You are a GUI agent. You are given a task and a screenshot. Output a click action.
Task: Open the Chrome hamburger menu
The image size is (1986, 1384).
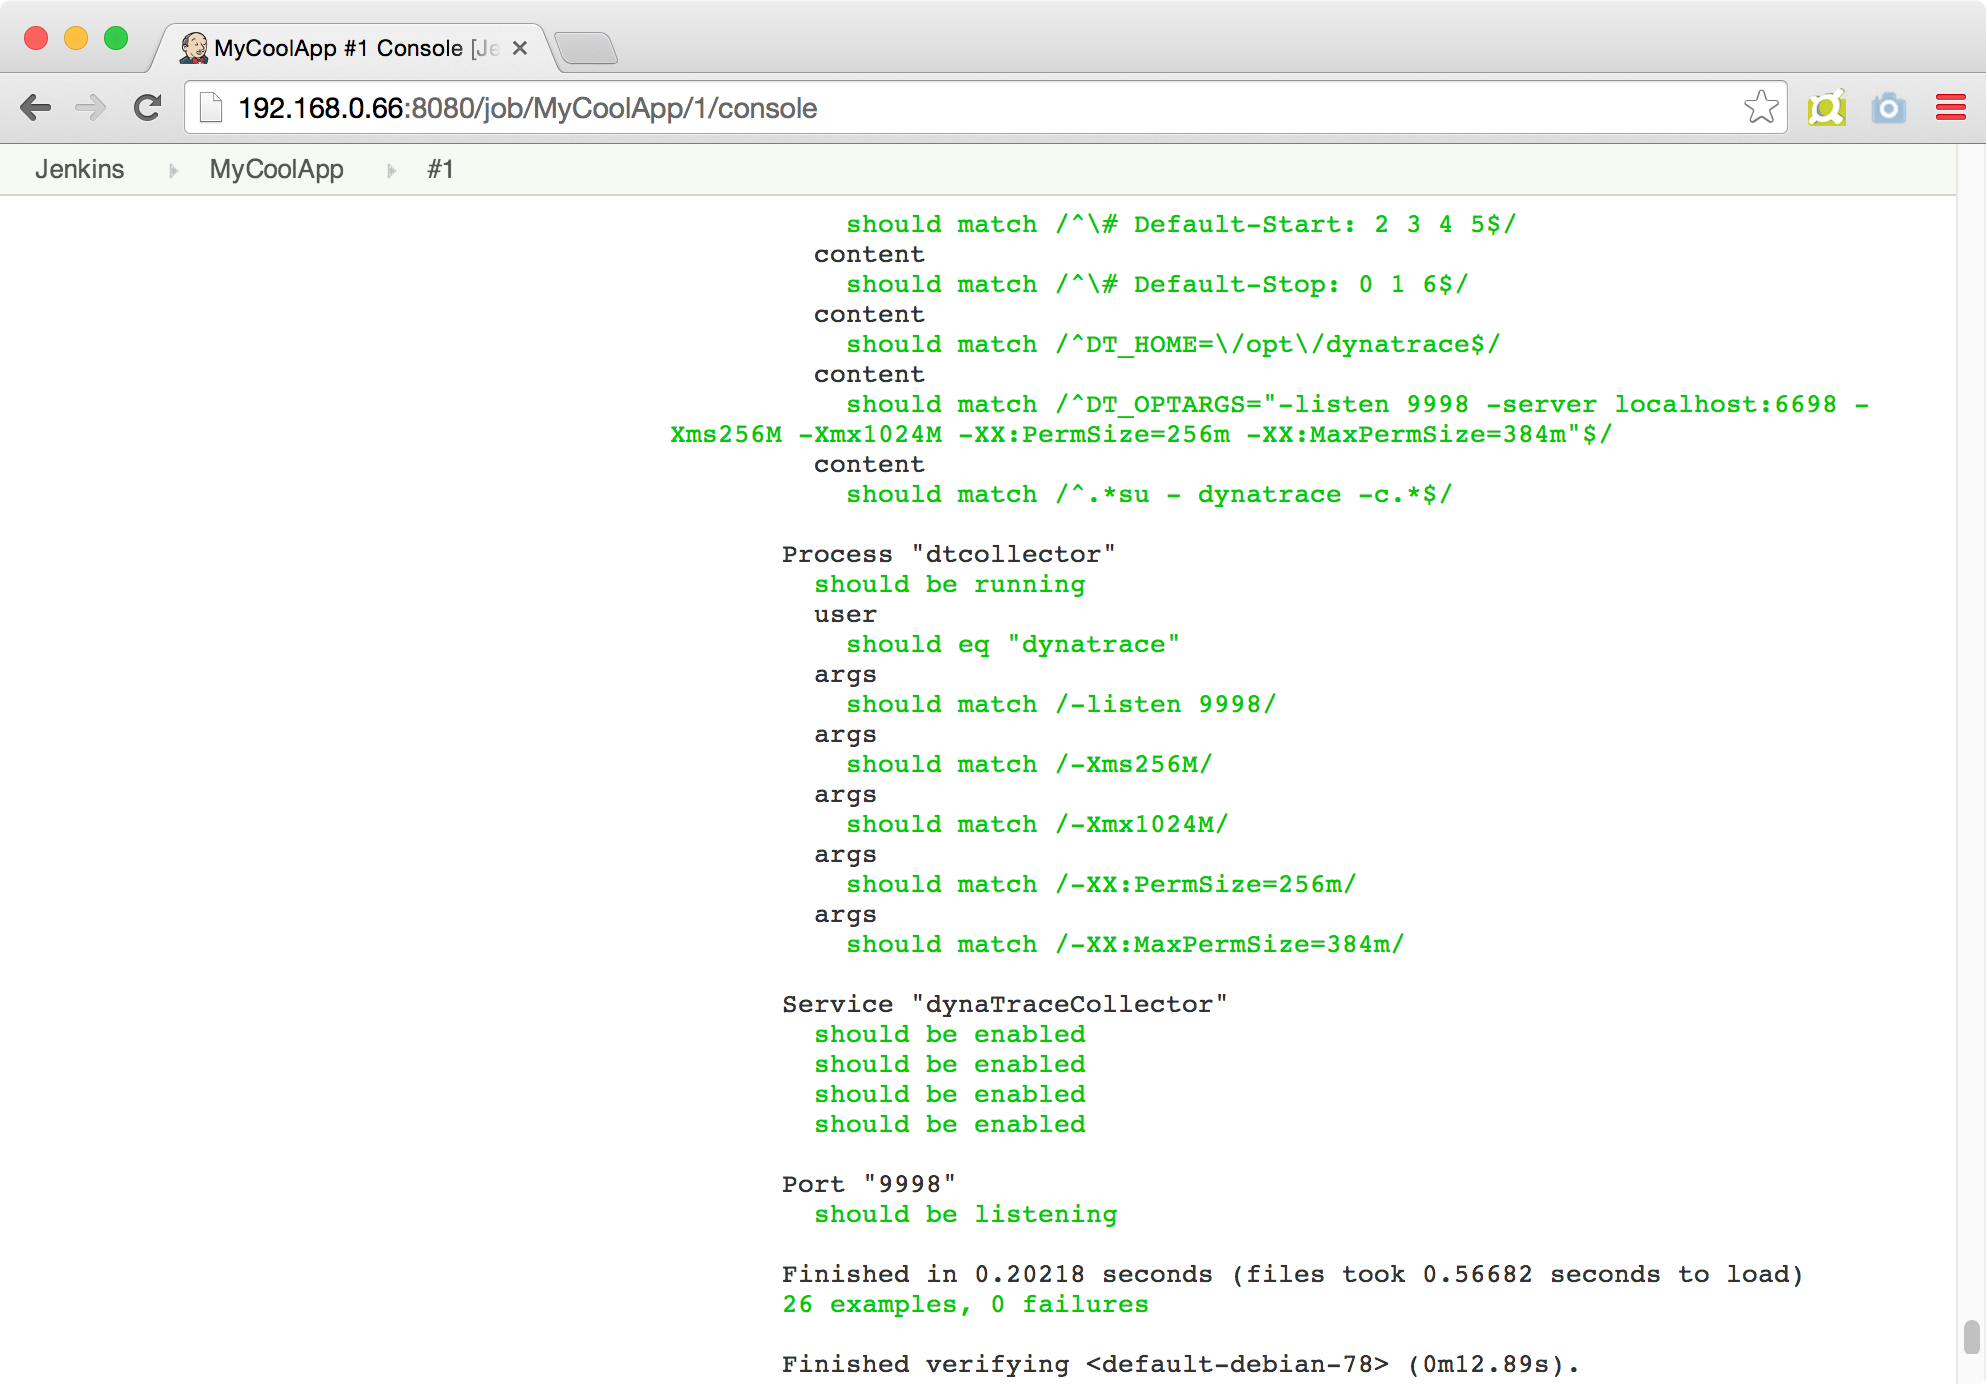(x=1949, y=107)
